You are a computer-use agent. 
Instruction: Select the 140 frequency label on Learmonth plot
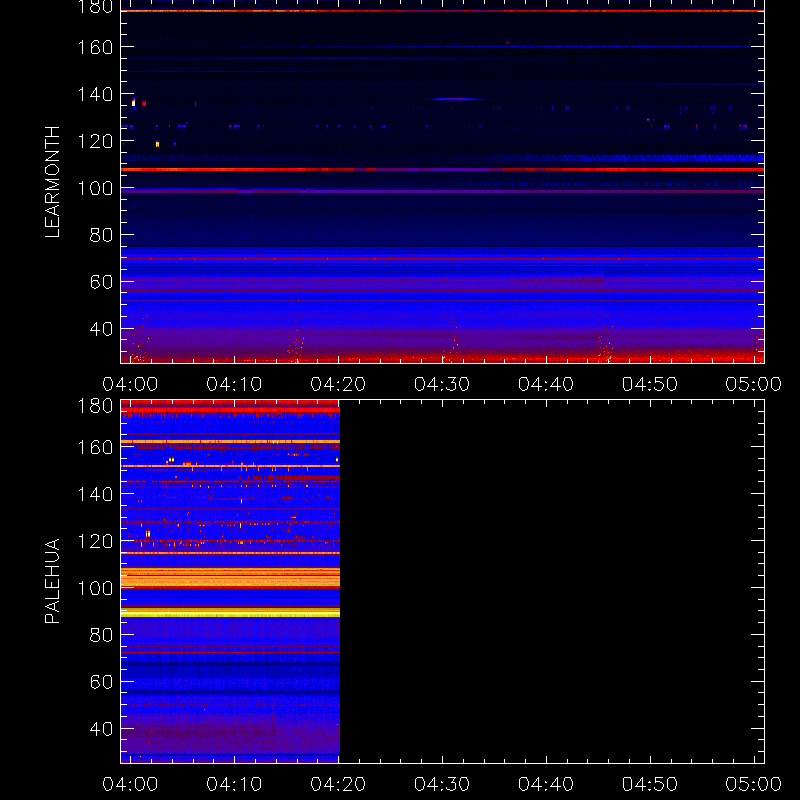coord(95,94)
